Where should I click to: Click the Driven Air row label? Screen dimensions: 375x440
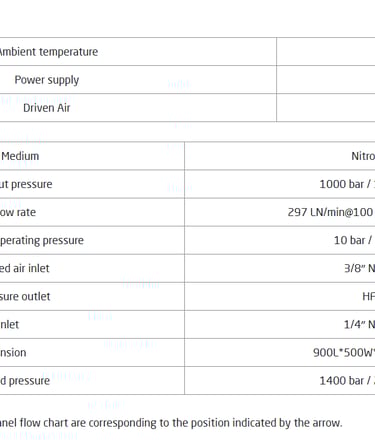(x=47, y=108)
